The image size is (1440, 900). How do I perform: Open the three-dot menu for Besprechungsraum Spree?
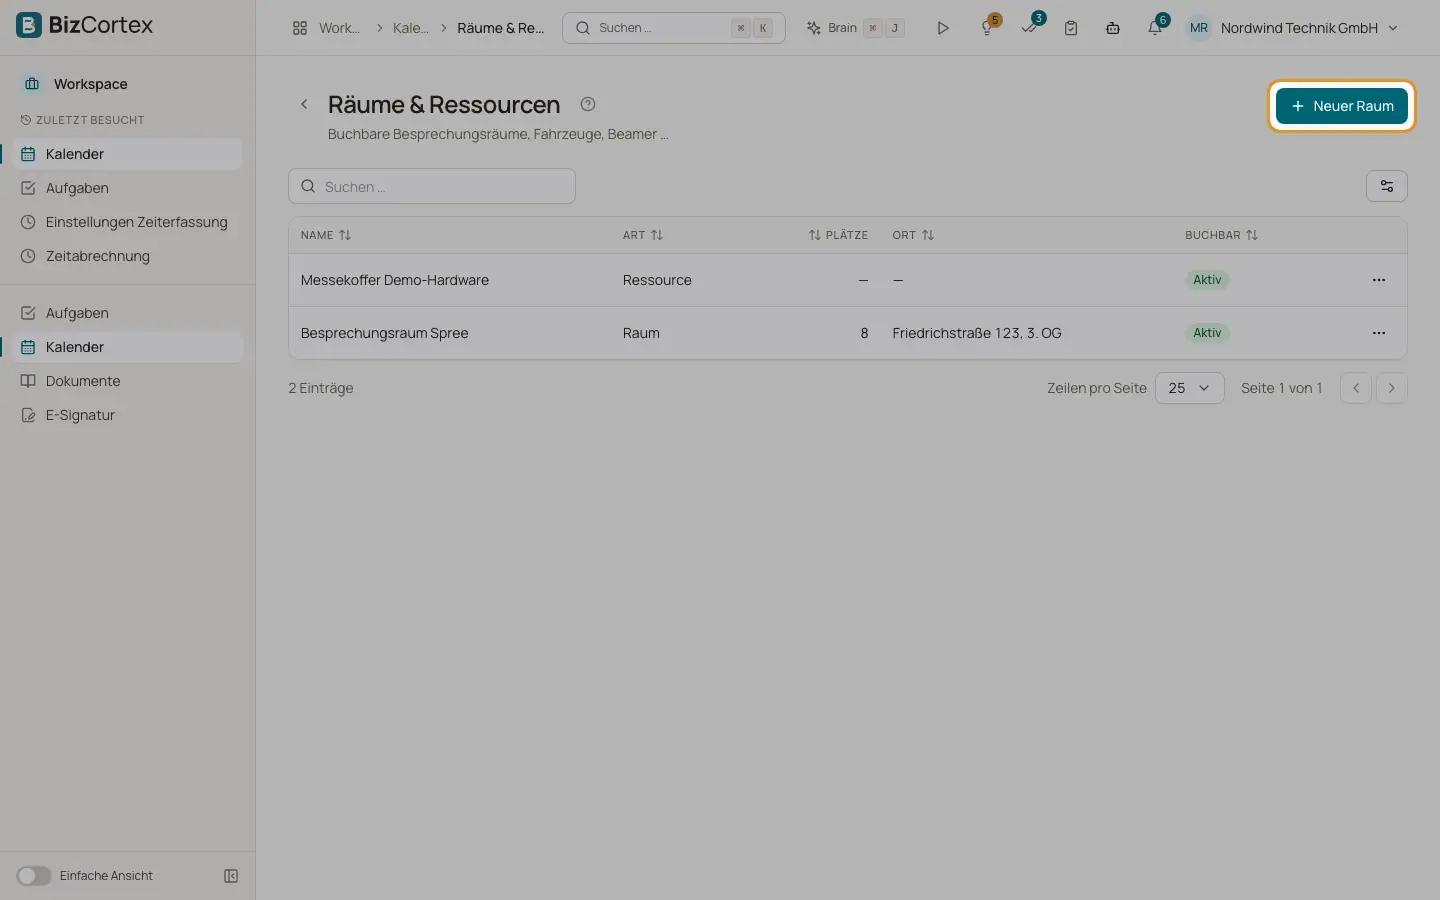point(1379,333)
